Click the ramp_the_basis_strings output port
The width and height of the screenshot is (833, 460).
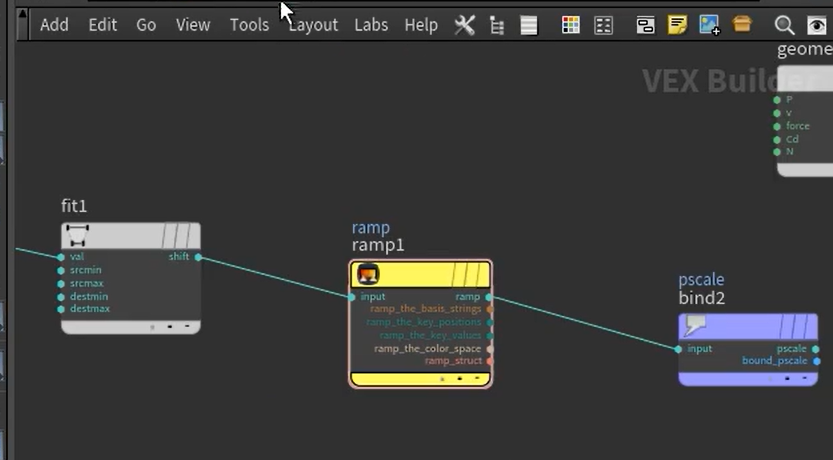pos(489,309)
